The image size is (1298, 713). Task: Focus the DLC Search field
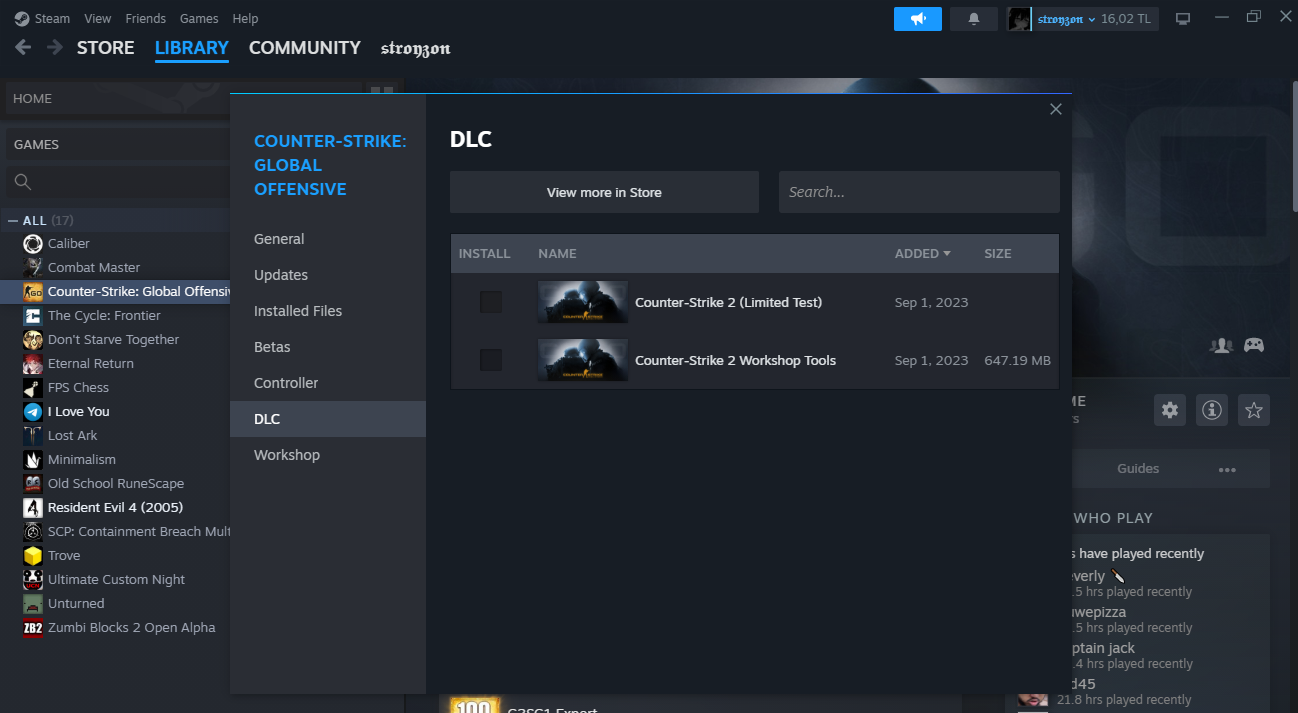[x=919, y=192]
